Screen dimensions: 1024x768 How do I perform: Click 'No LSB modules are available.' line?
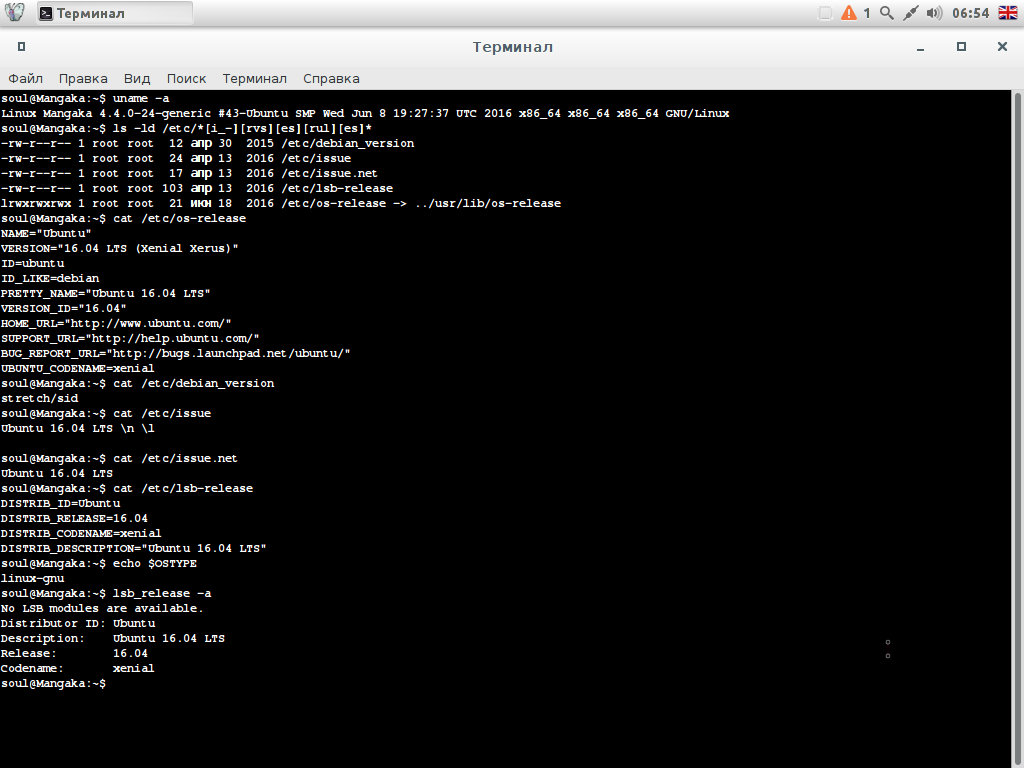102,609
